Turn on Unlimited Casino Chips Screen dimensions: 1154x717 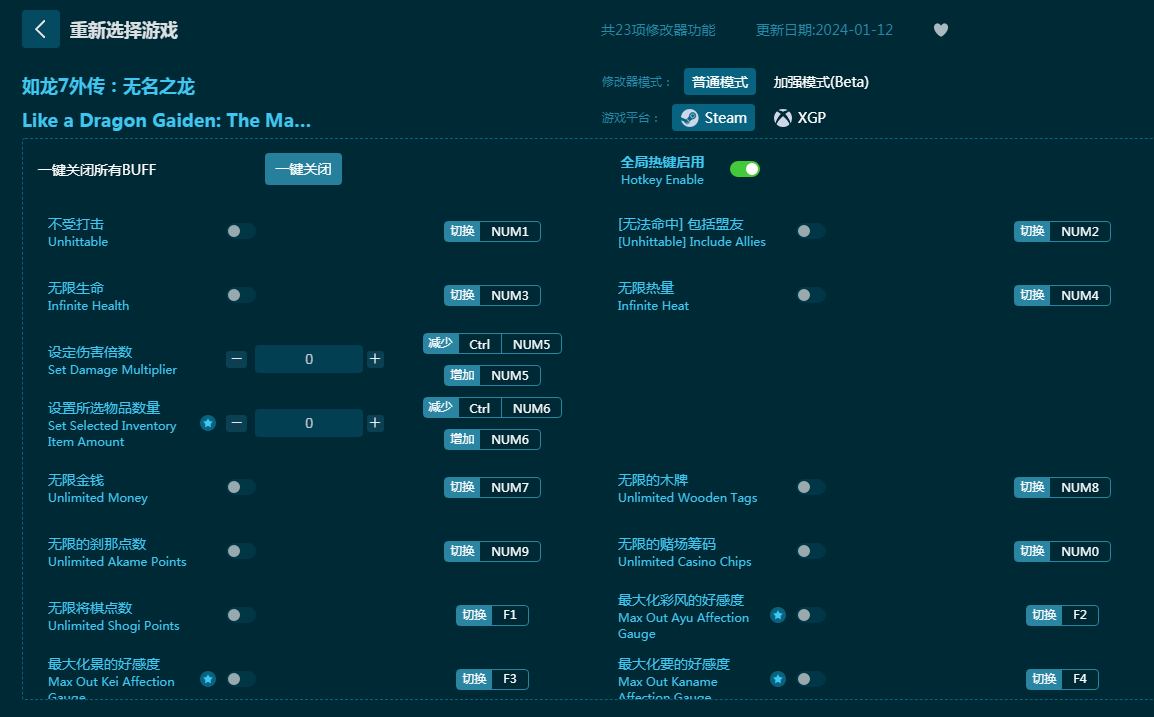click(810, 551)
